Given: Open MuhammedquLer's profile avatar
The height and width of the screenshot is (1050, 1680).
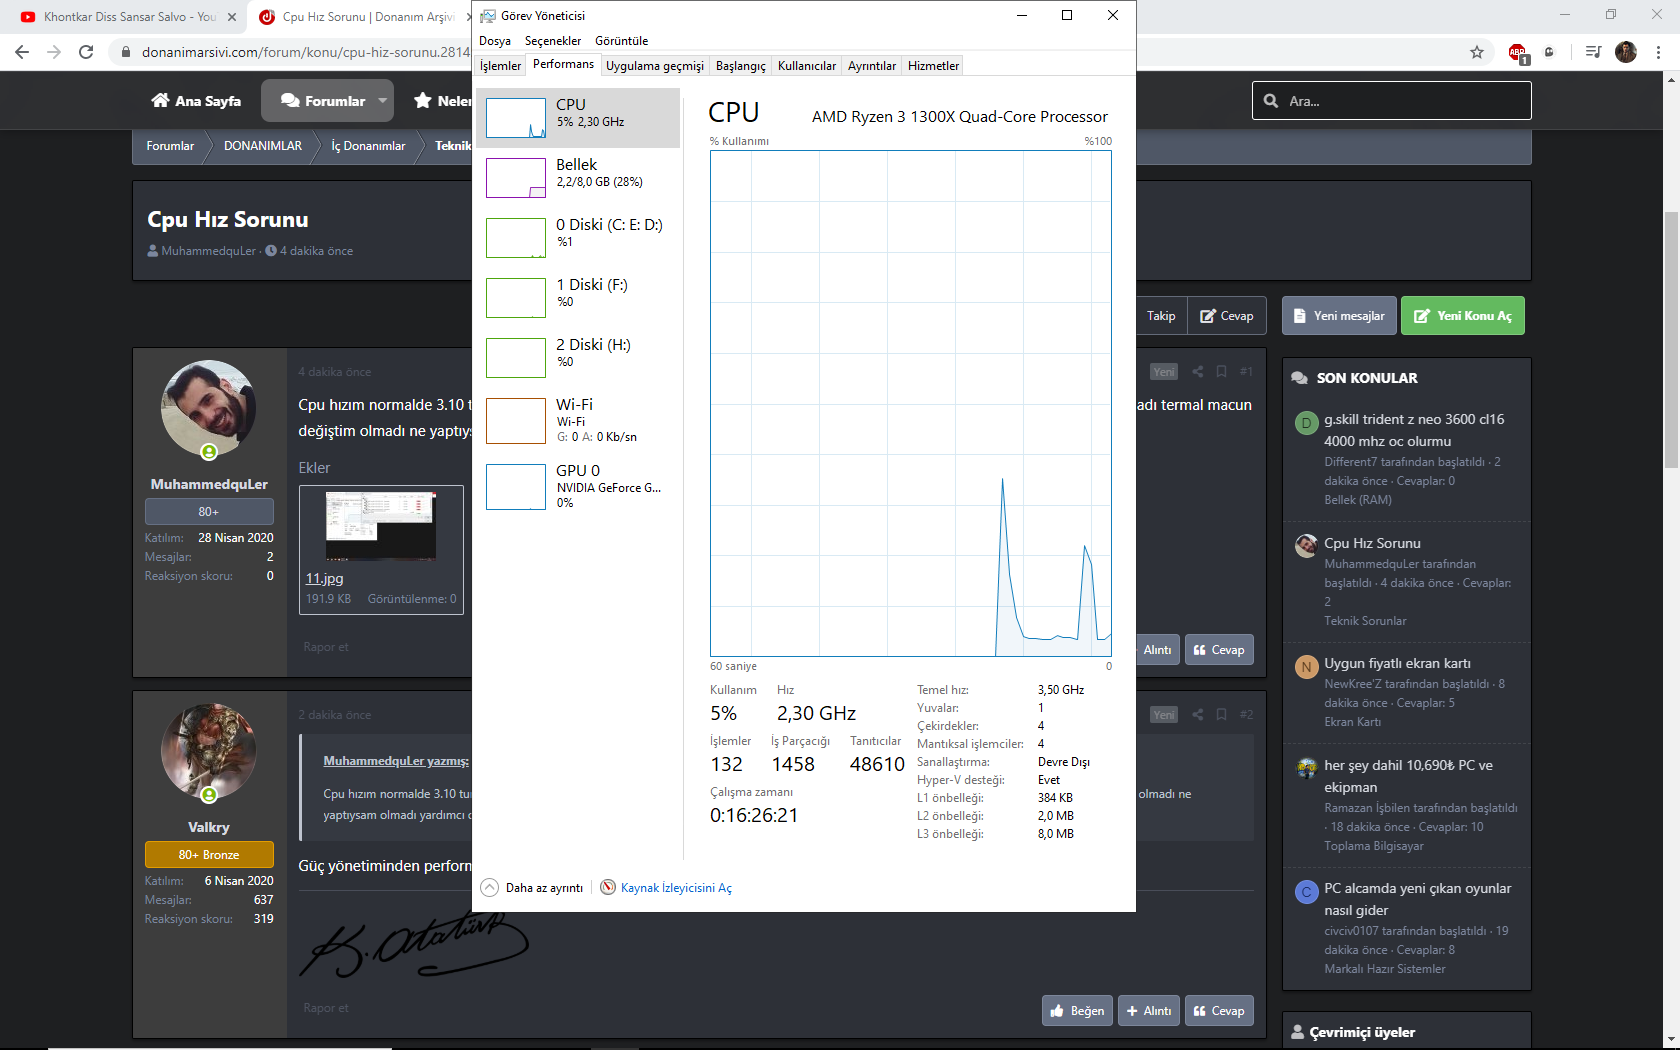Looking at the screenshot, I should coord(208,407).
